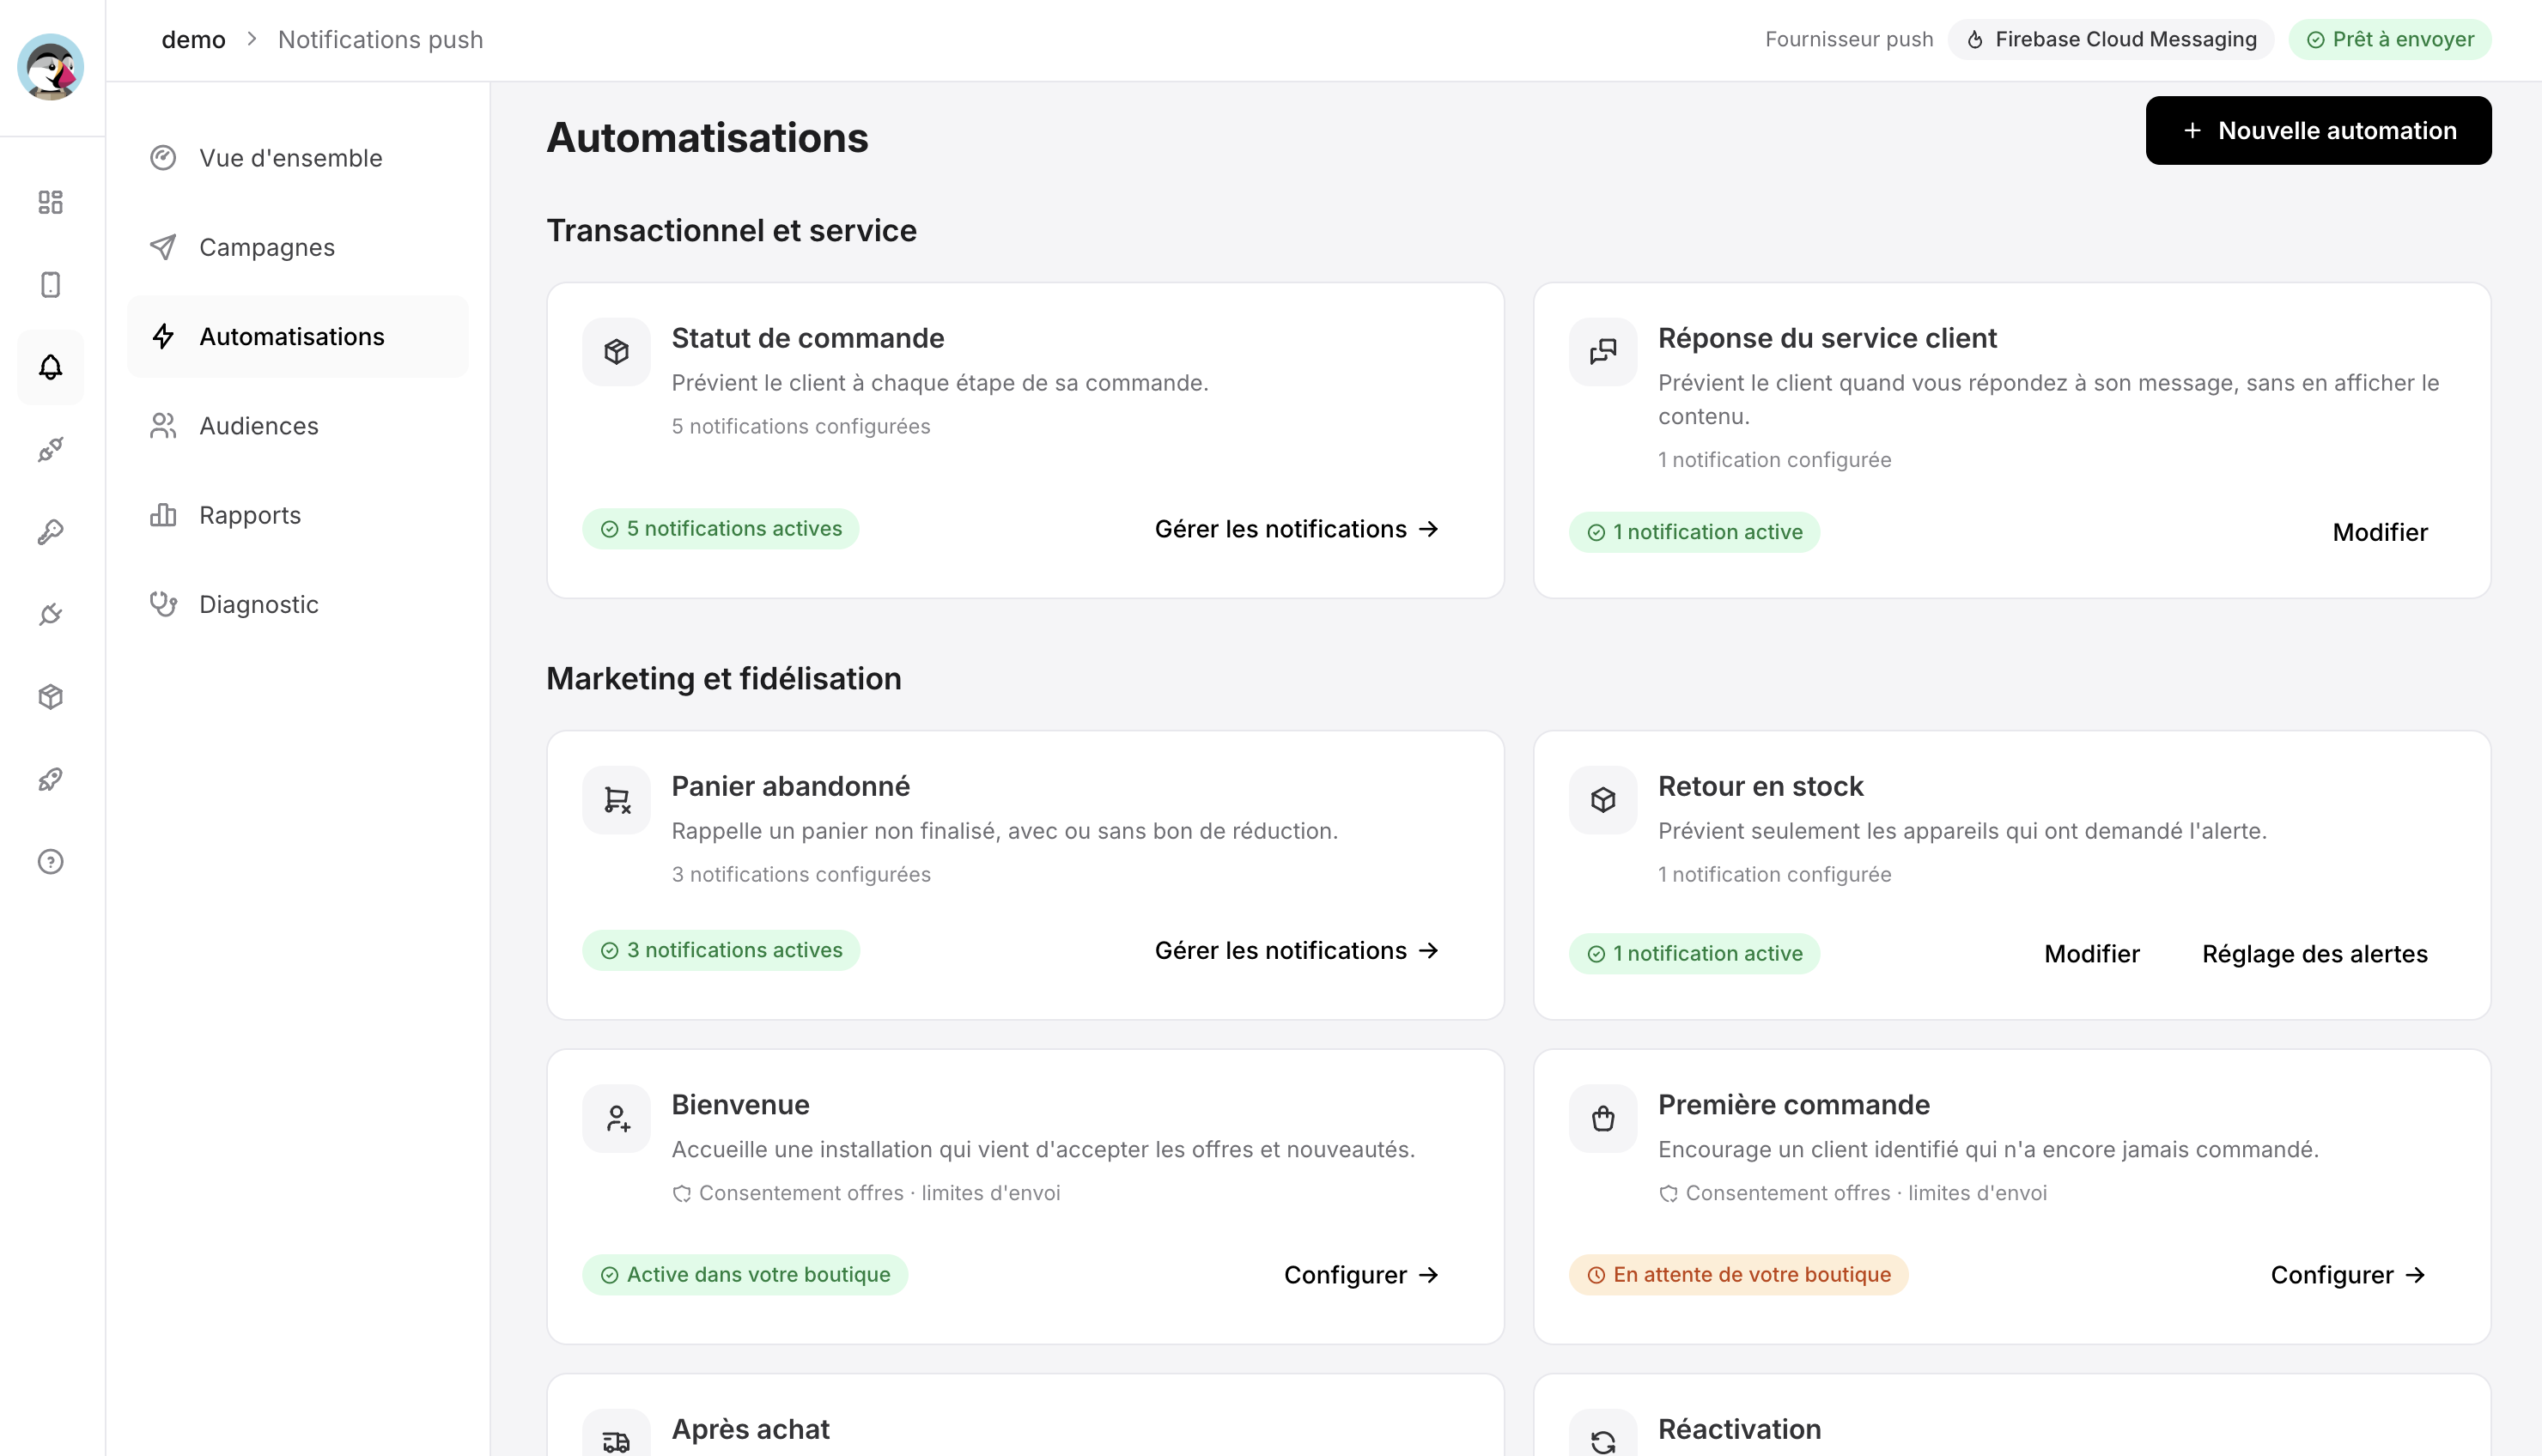Click Configurer on Bienvenue card
2542x1456 pixels.
click(1361, 1275)
